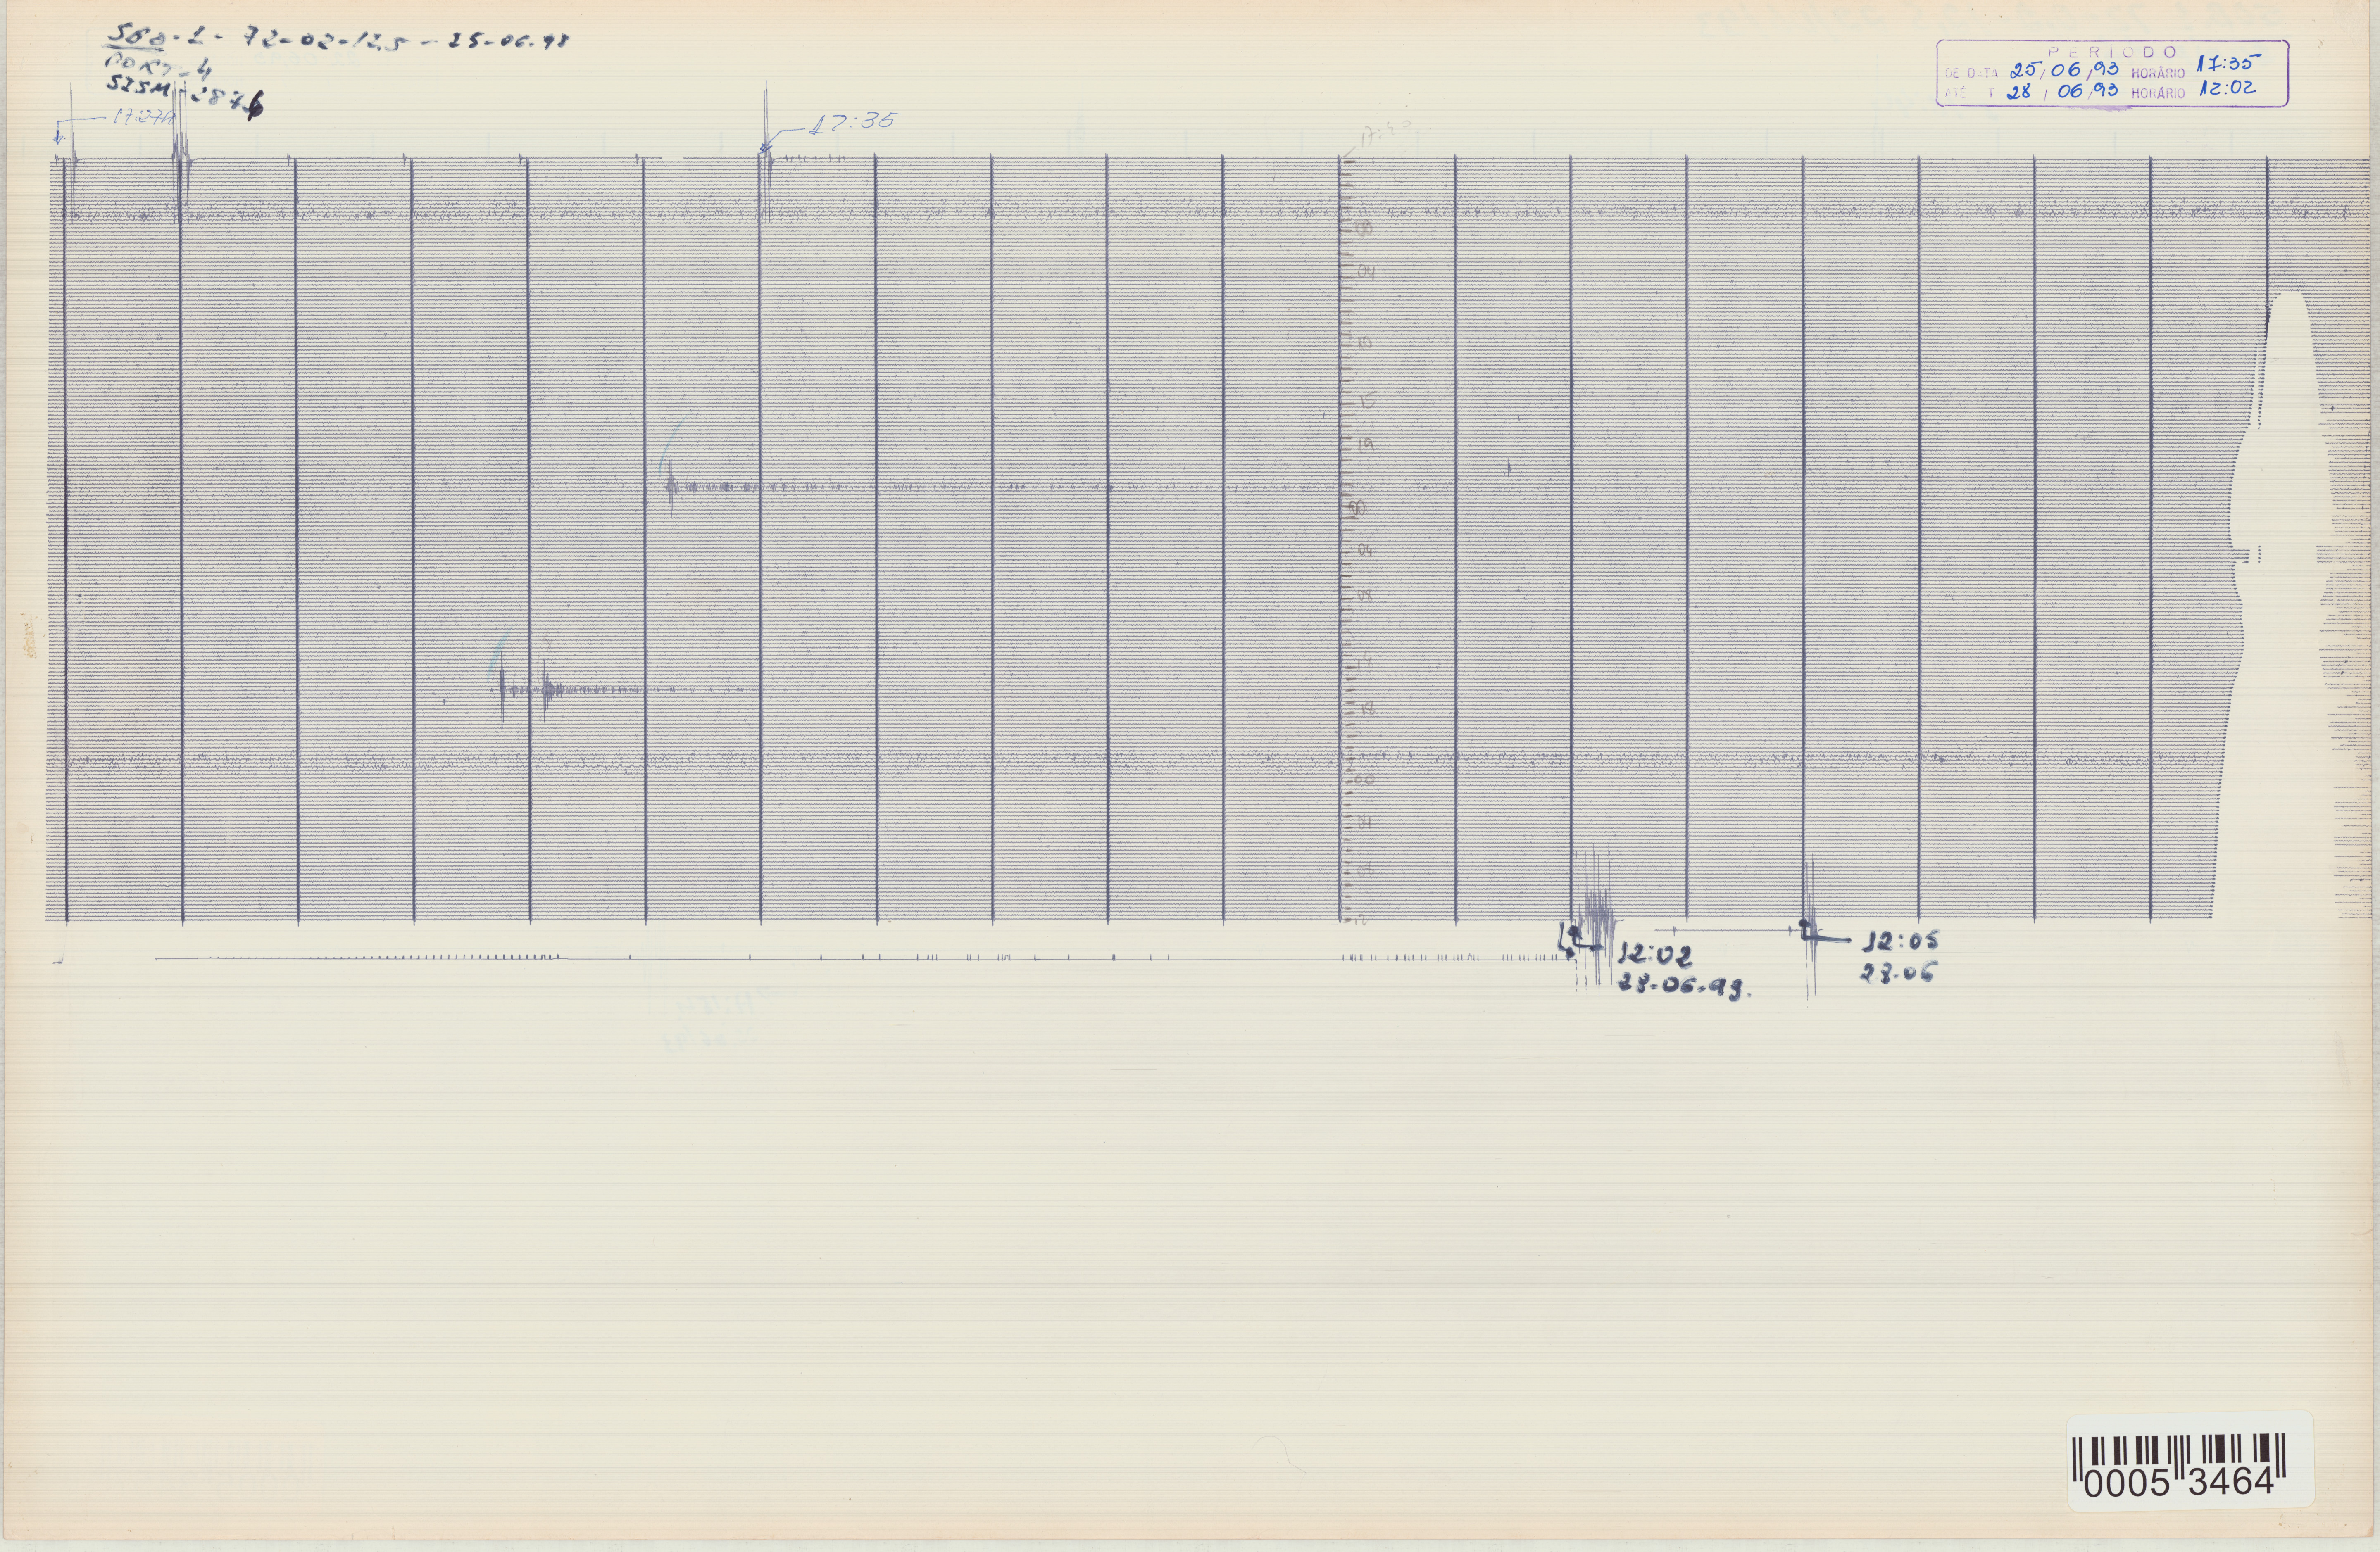The image size is (2380, 1552).
Task: Click the handwritten "12:02" mark below trace
Action: (x=1655, y=955)
